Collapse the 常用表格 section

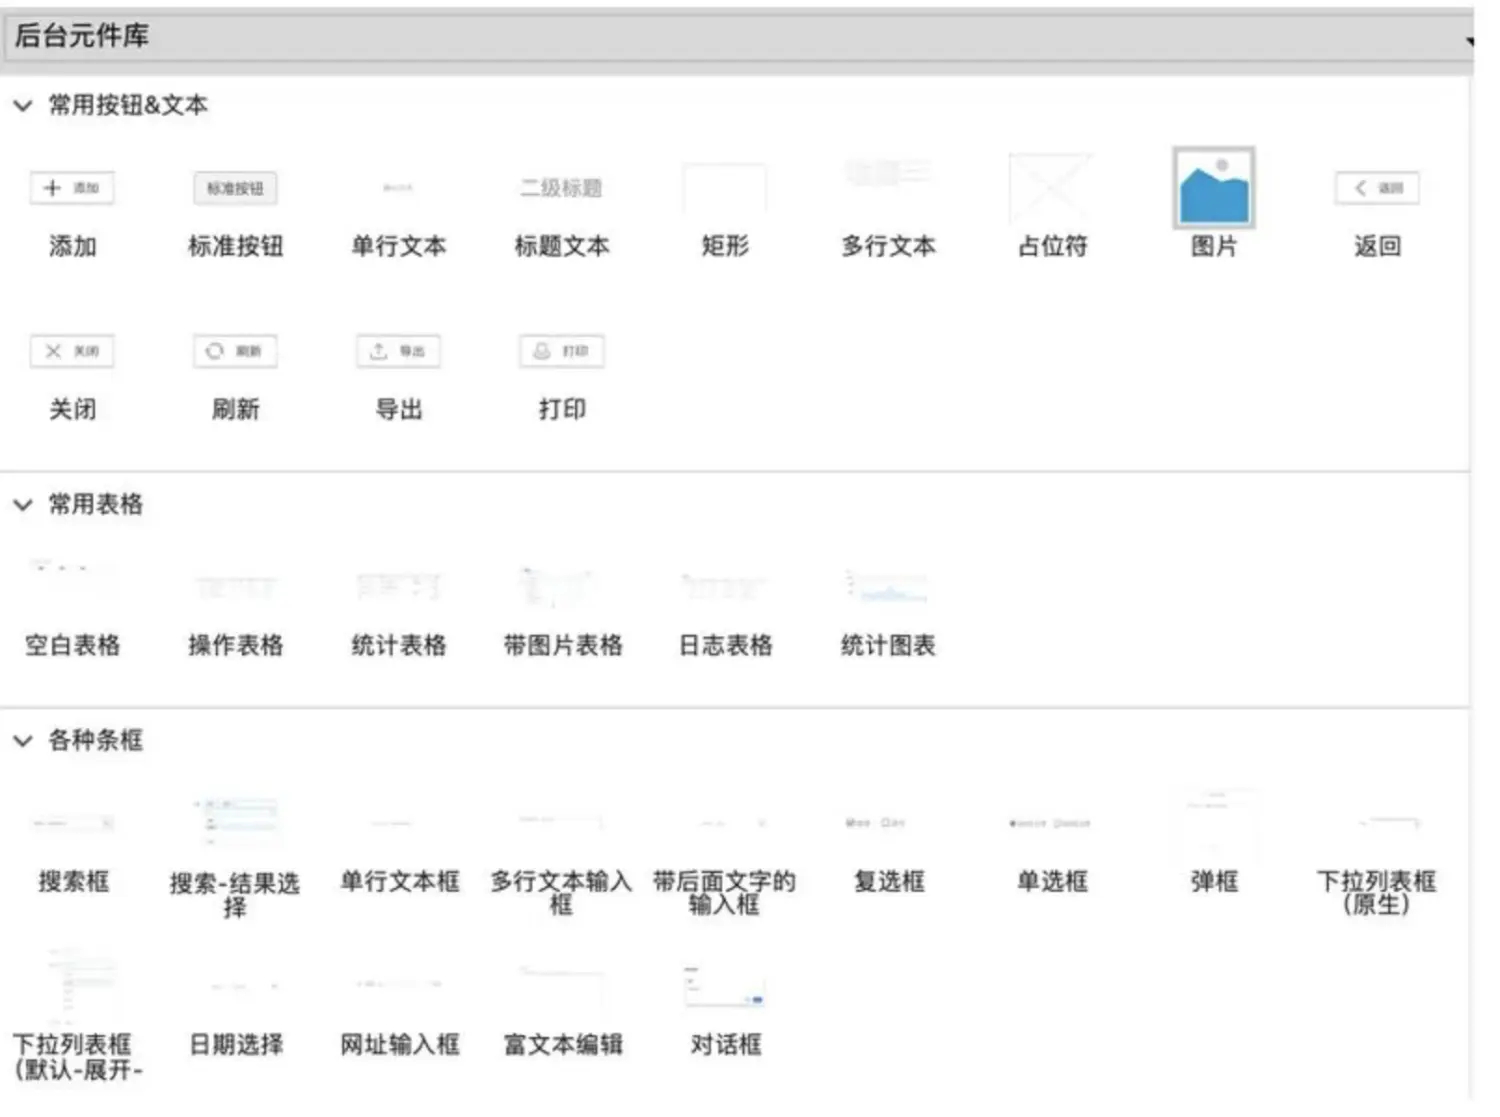click(x=23, y=505)
